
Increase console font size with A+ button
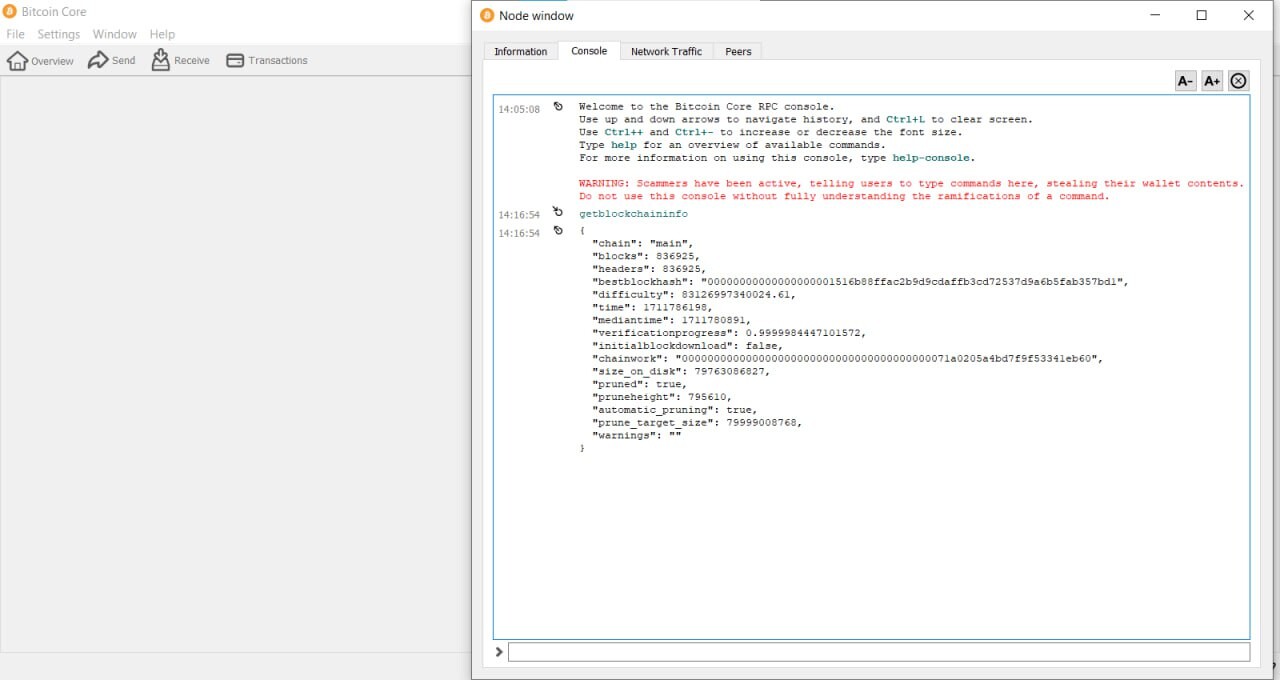tap(1212, 81)
